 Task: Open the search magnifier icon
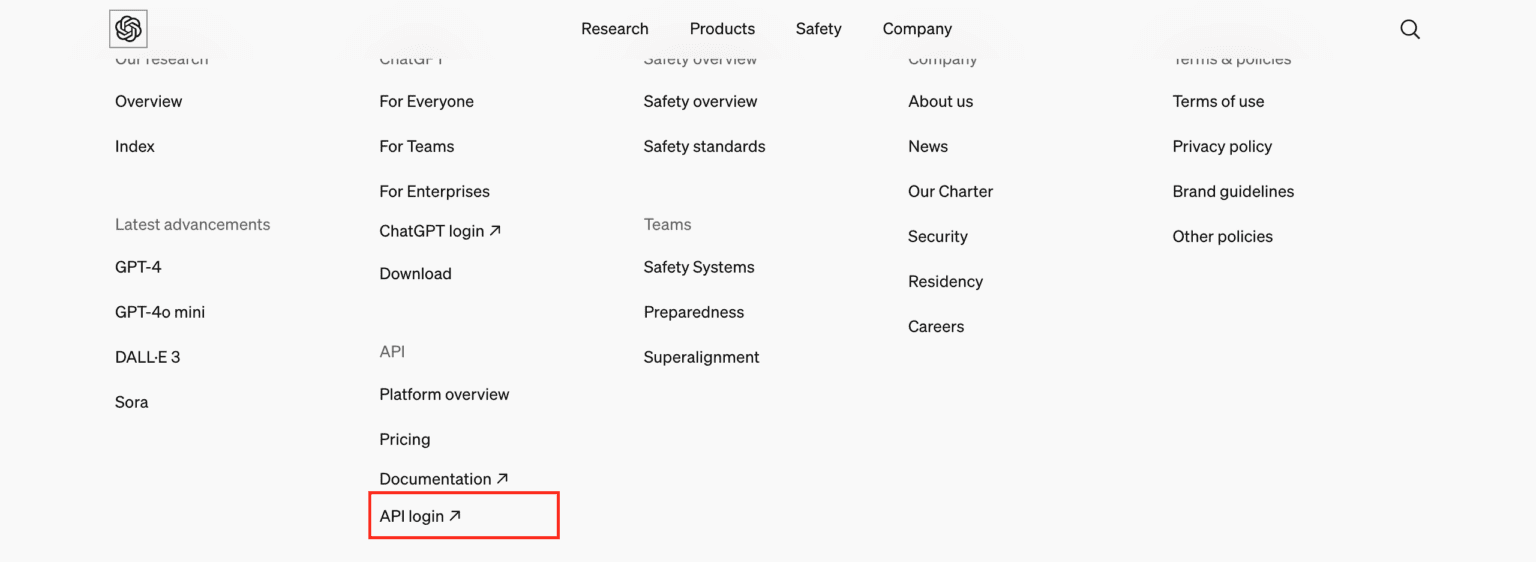[x=1410, y=29]
